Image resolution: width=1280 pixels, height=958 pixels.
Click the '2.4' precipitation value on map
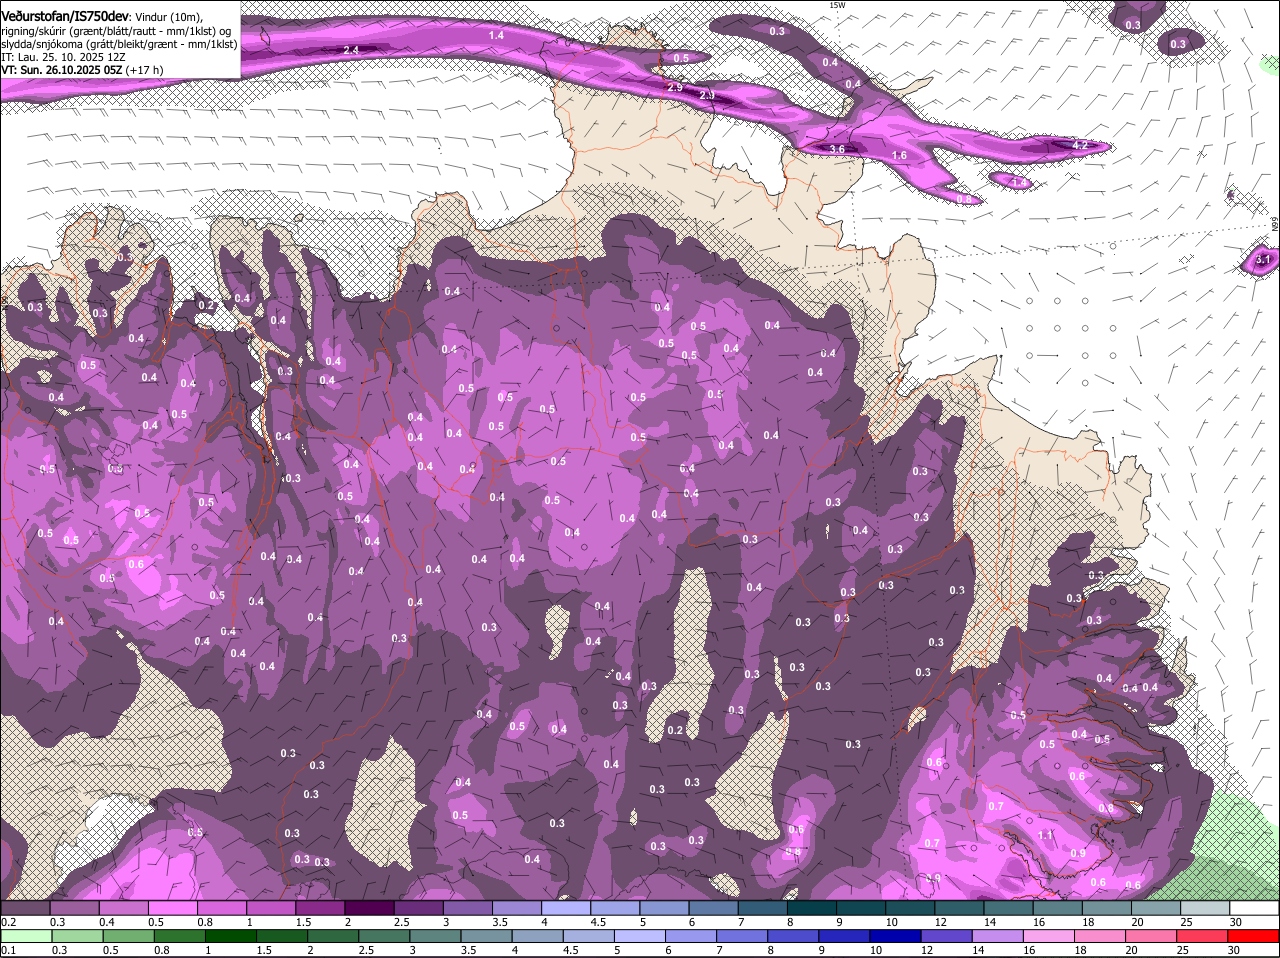(351, 50)
